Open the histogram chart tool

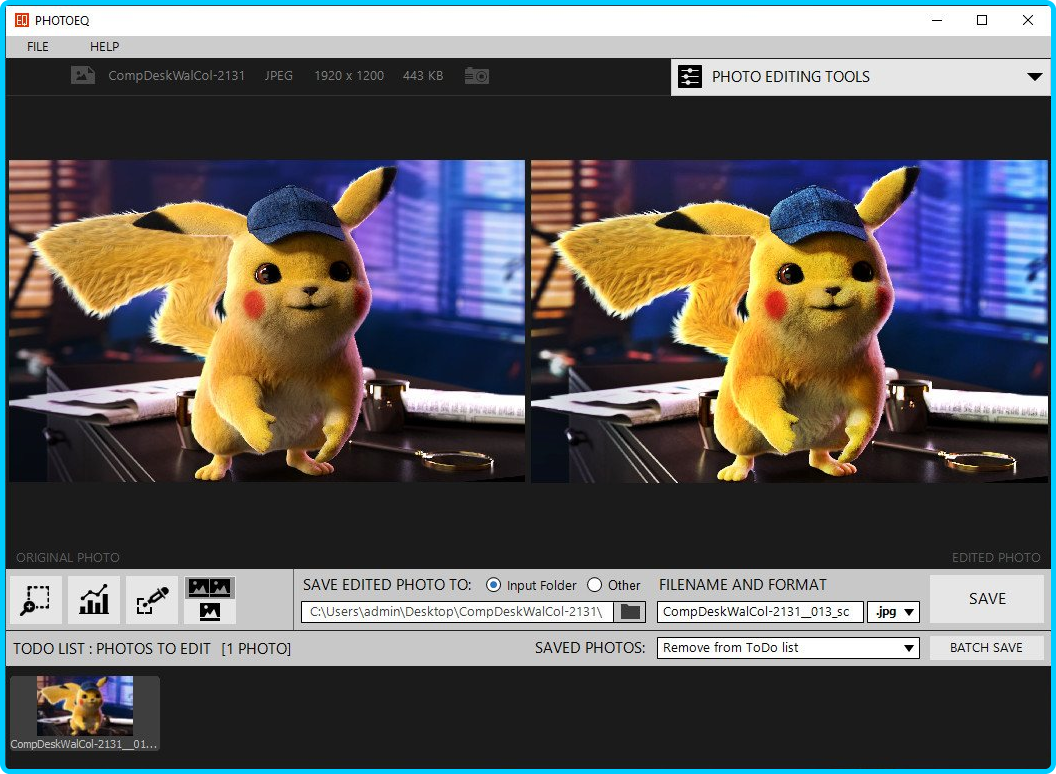94,600
